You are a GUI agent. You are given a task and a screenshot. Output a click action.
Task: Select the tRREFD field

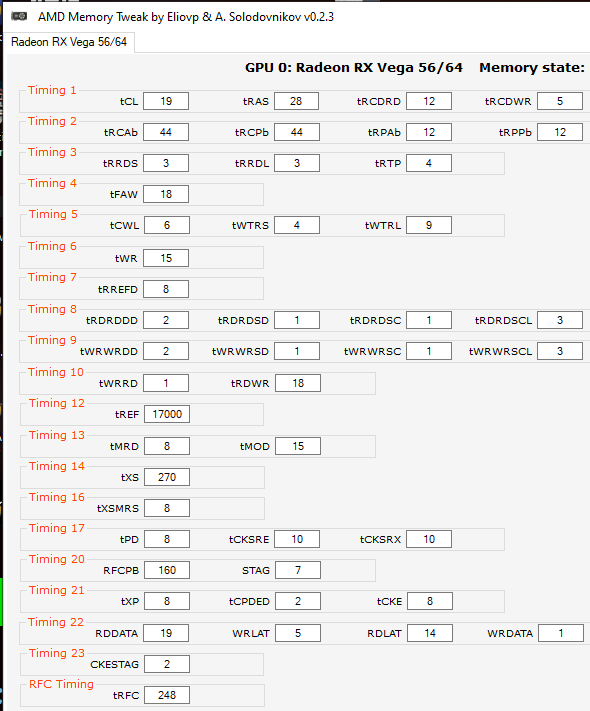coord(166,289)
